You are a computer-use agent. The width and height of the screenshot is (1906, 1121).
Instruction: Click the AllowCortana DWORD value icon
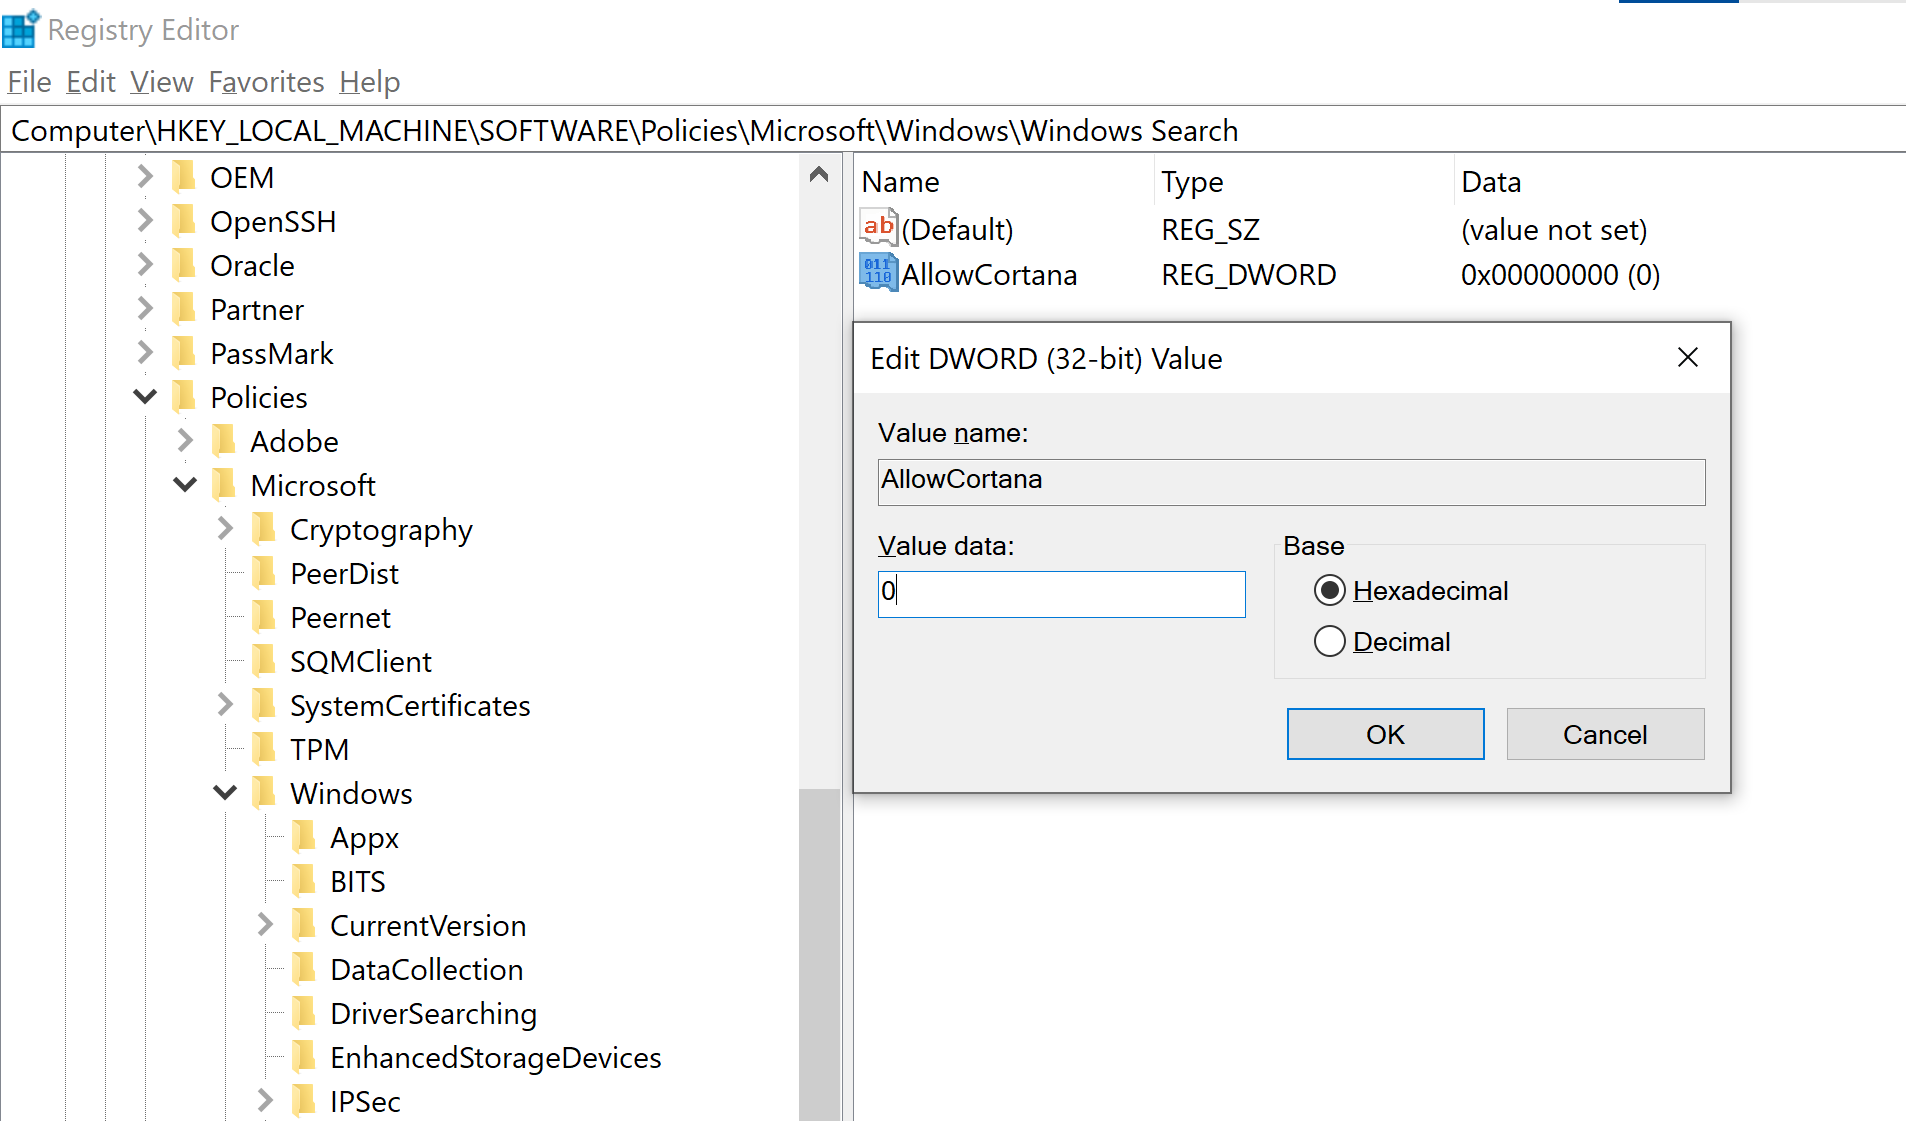tap(877, 273)
